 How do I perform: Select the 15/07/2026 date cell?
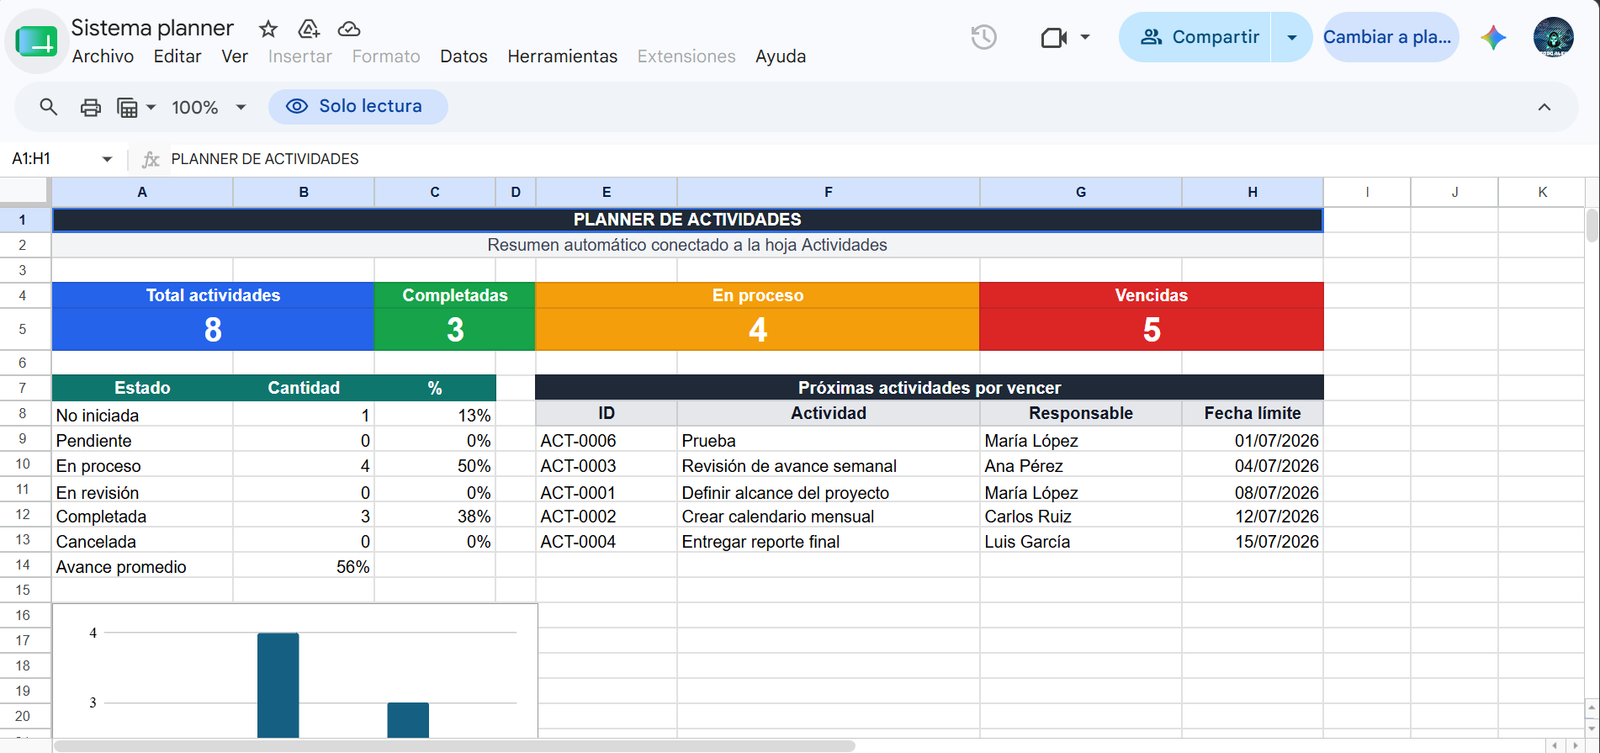coord(1252,541)
